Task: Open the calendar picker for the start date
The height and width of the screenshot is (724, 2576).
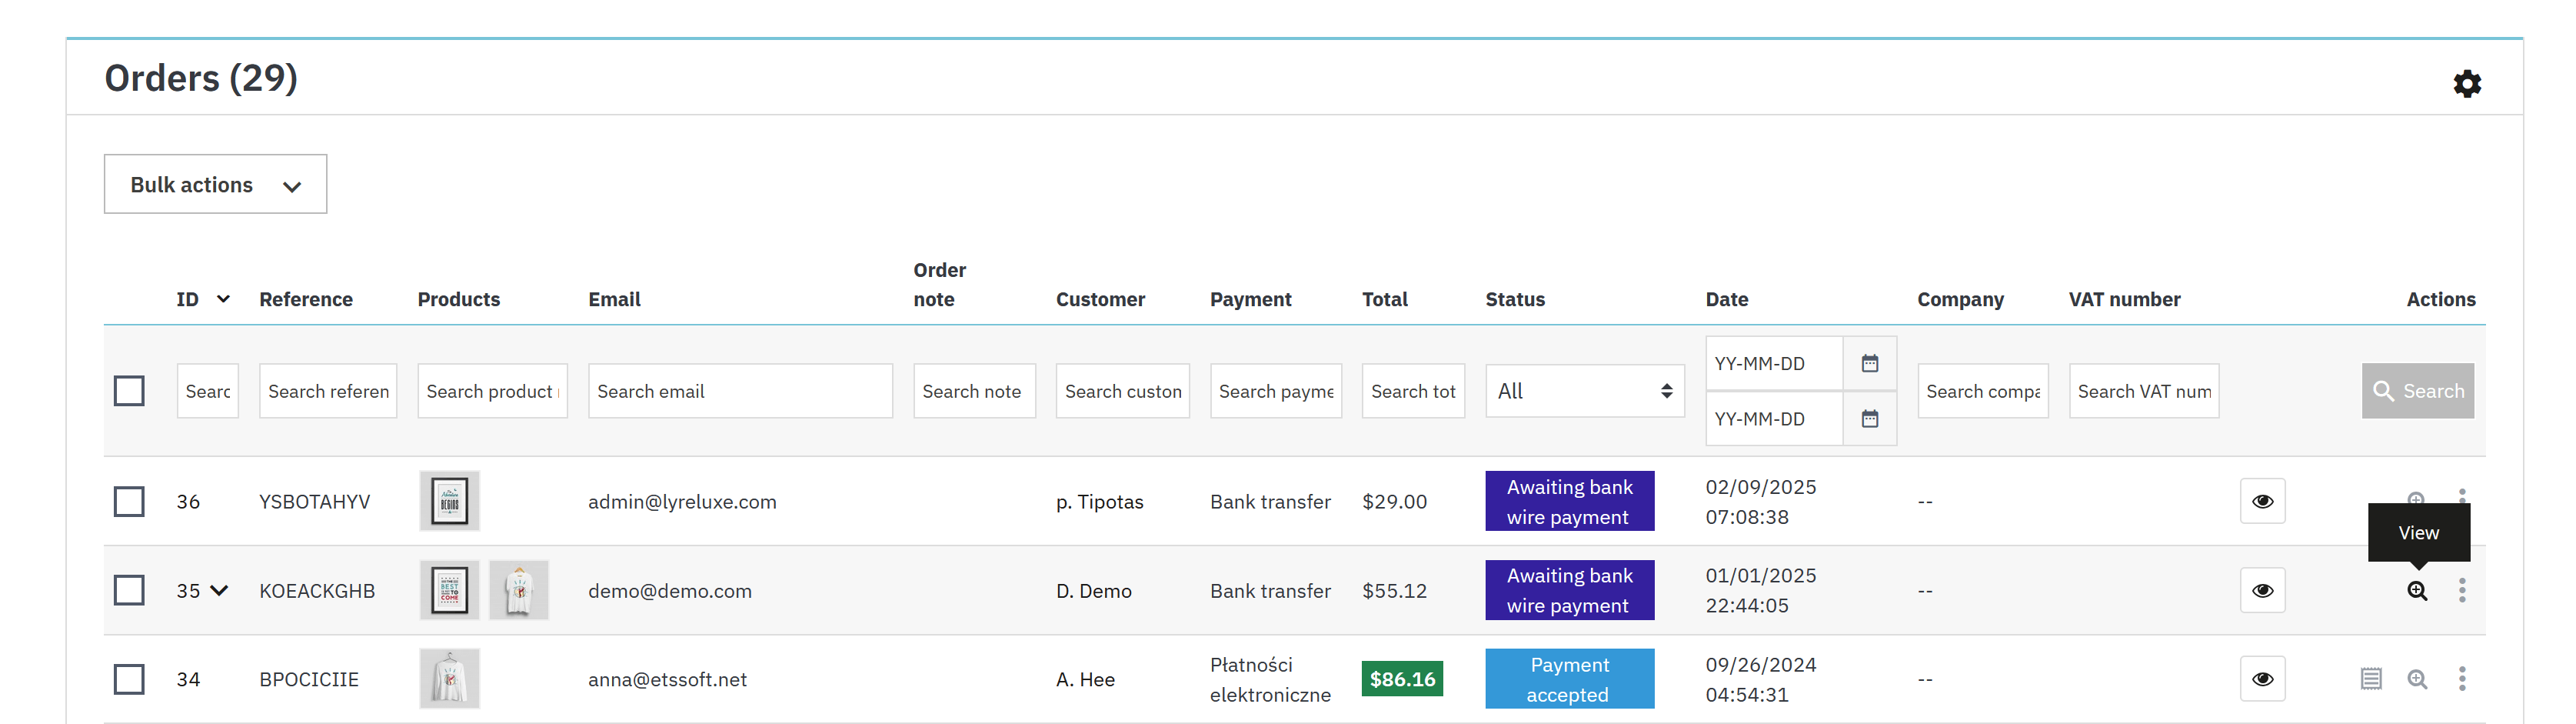Action: pos(1870,363)
